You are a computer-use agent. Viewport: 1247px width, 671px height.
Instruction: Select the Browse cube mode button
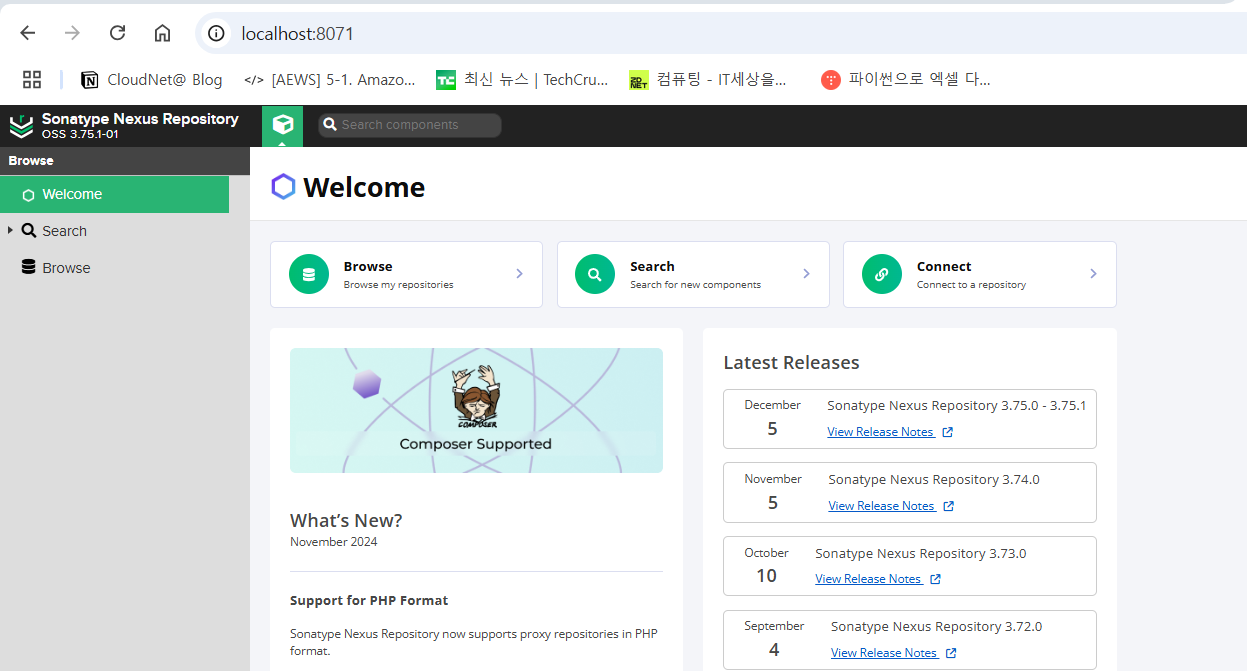coord(283,125)
